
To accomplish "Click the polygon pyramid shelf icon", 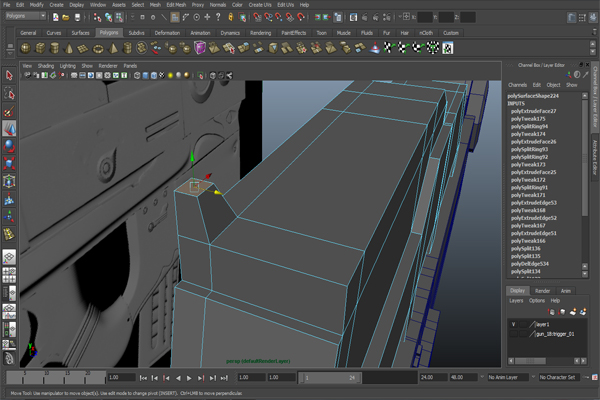I will (x=112, y=48).
